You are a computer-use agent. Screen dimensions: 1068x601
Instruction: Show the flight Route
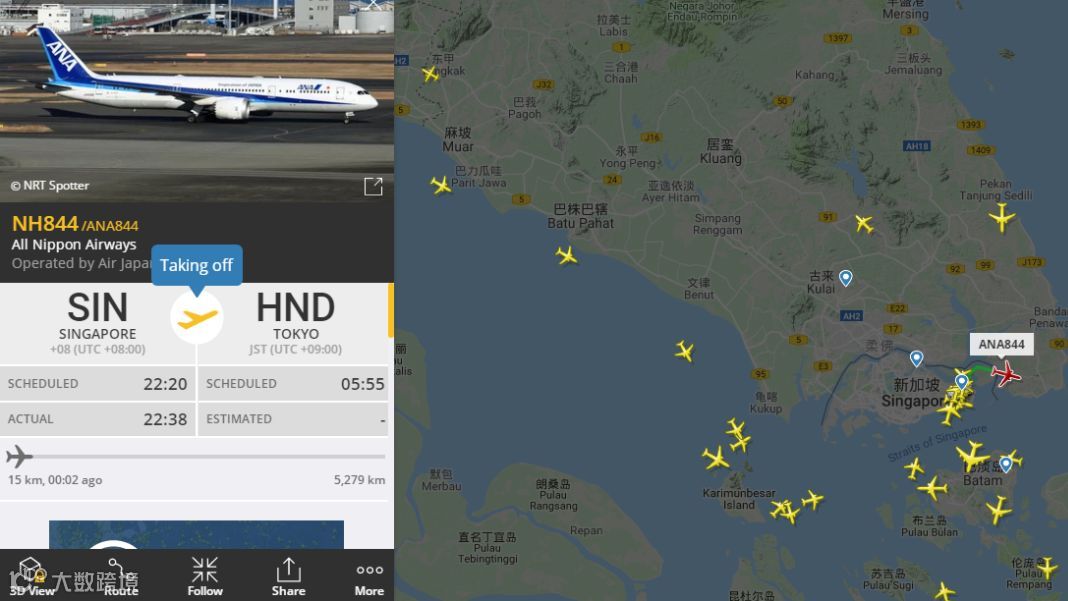121,576
